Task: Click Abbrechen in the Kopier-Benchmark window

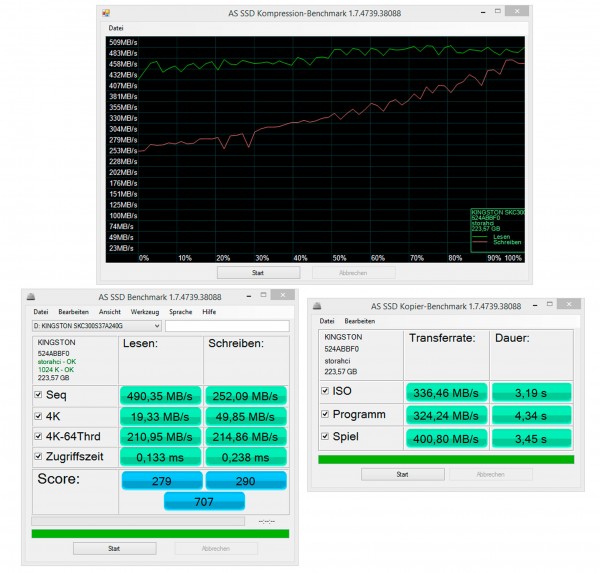Action: point(491,474)
